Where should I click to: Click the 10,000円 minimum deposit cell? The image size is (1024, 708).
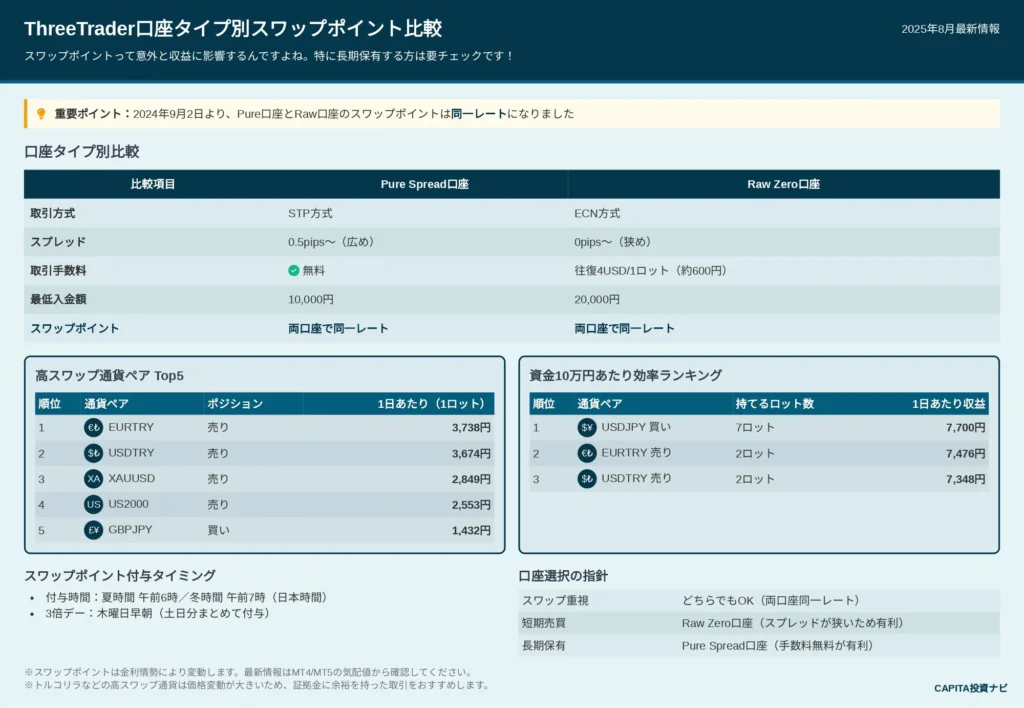[x=311, y=299]
